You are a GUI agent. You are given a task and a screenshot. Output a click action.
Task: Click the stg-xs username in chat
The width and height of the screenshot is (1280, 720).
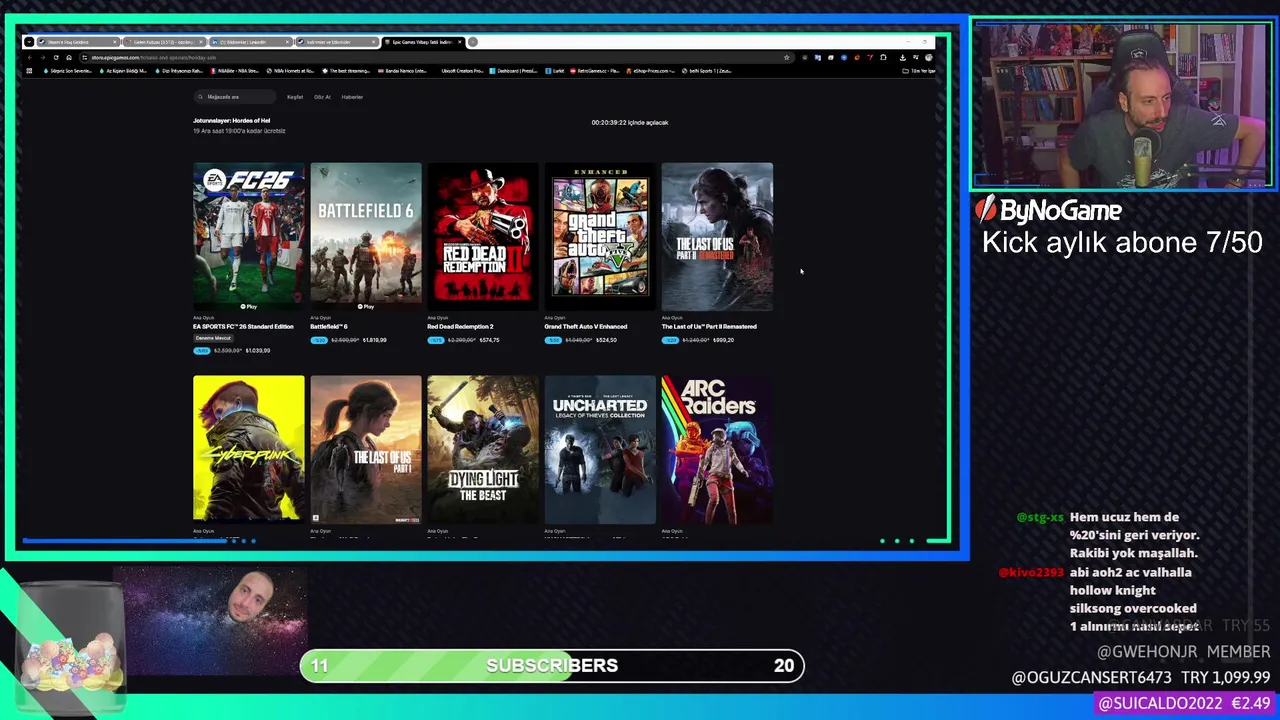click(1040, 517)
